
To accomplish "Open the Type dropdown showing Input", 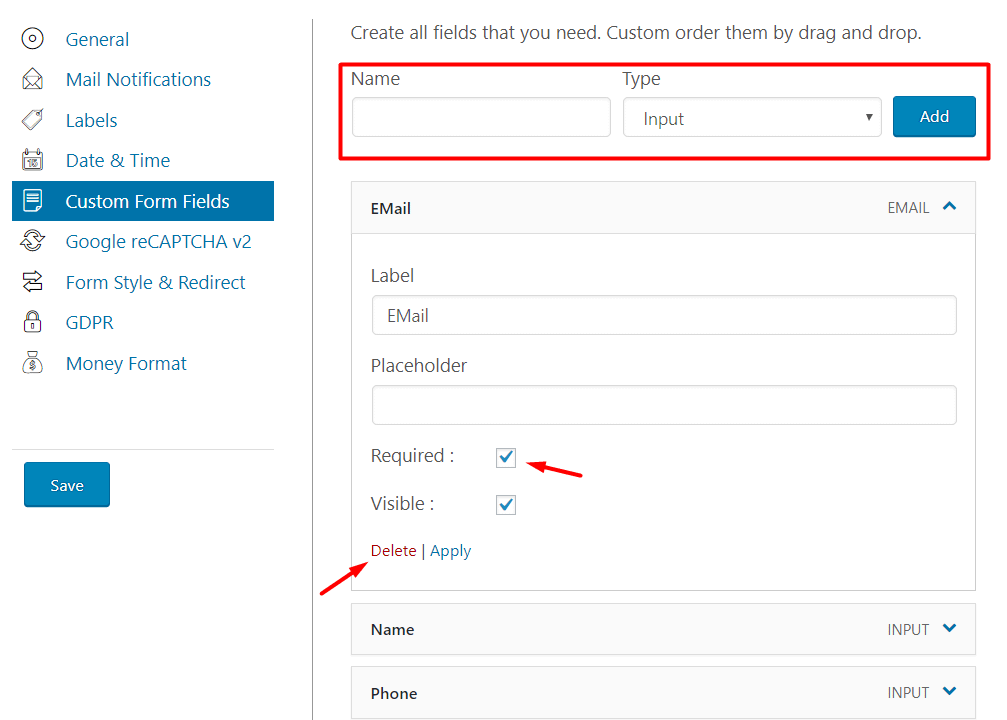I will 751,118.
